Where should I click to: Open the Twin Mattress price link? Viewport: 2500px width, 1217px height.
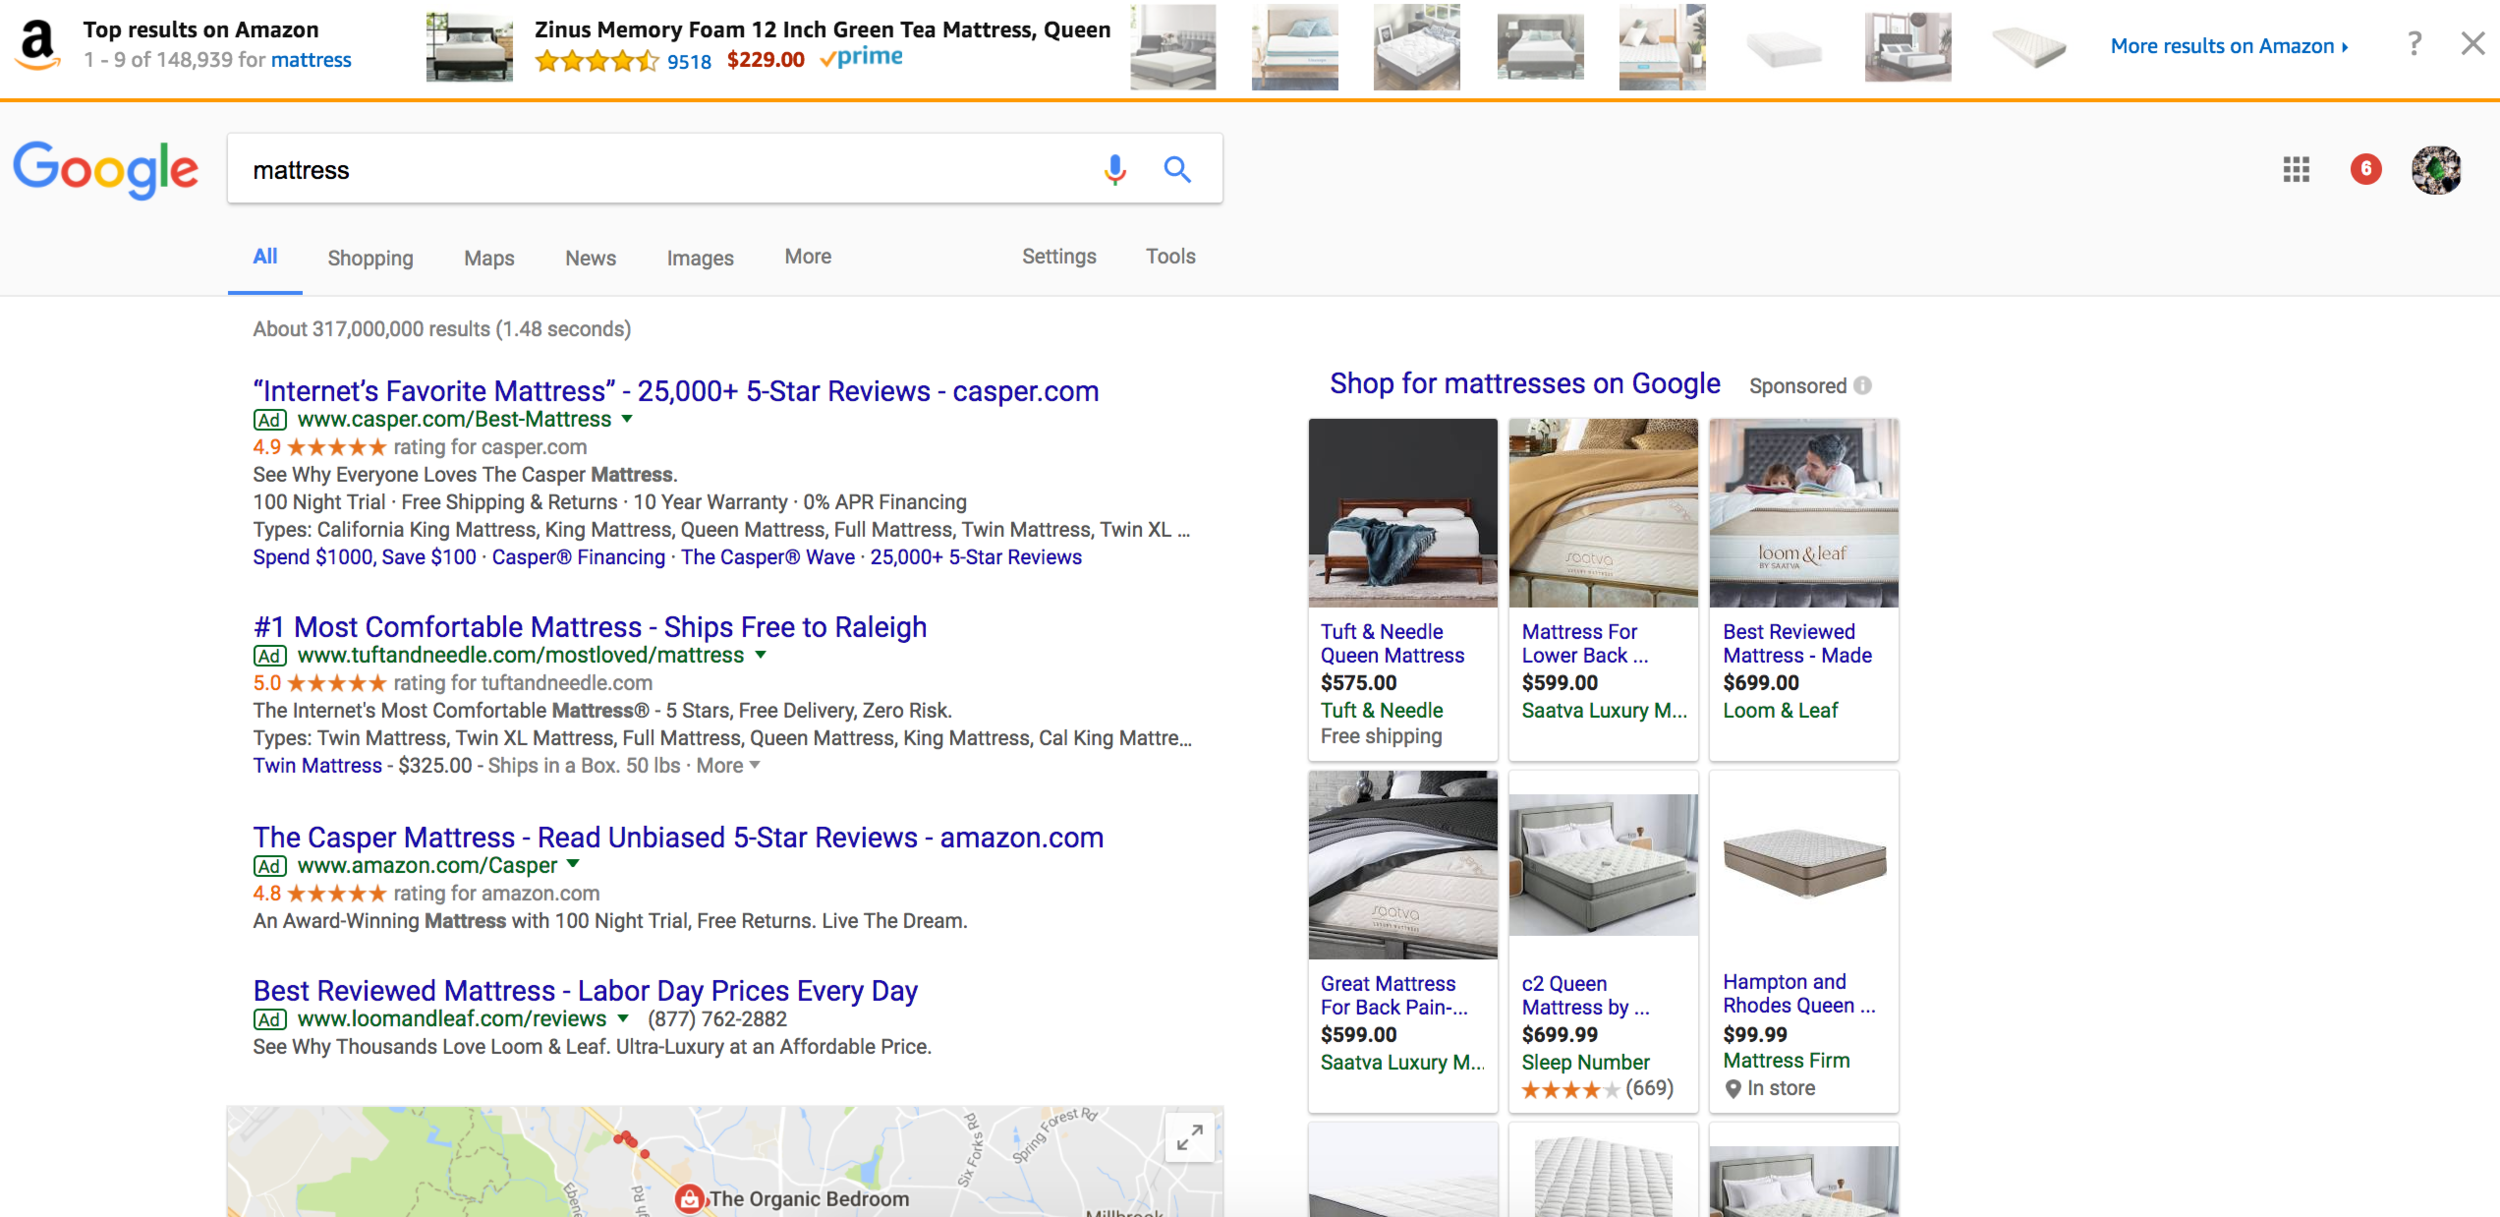pyautogui.click(x=317, y=766)
